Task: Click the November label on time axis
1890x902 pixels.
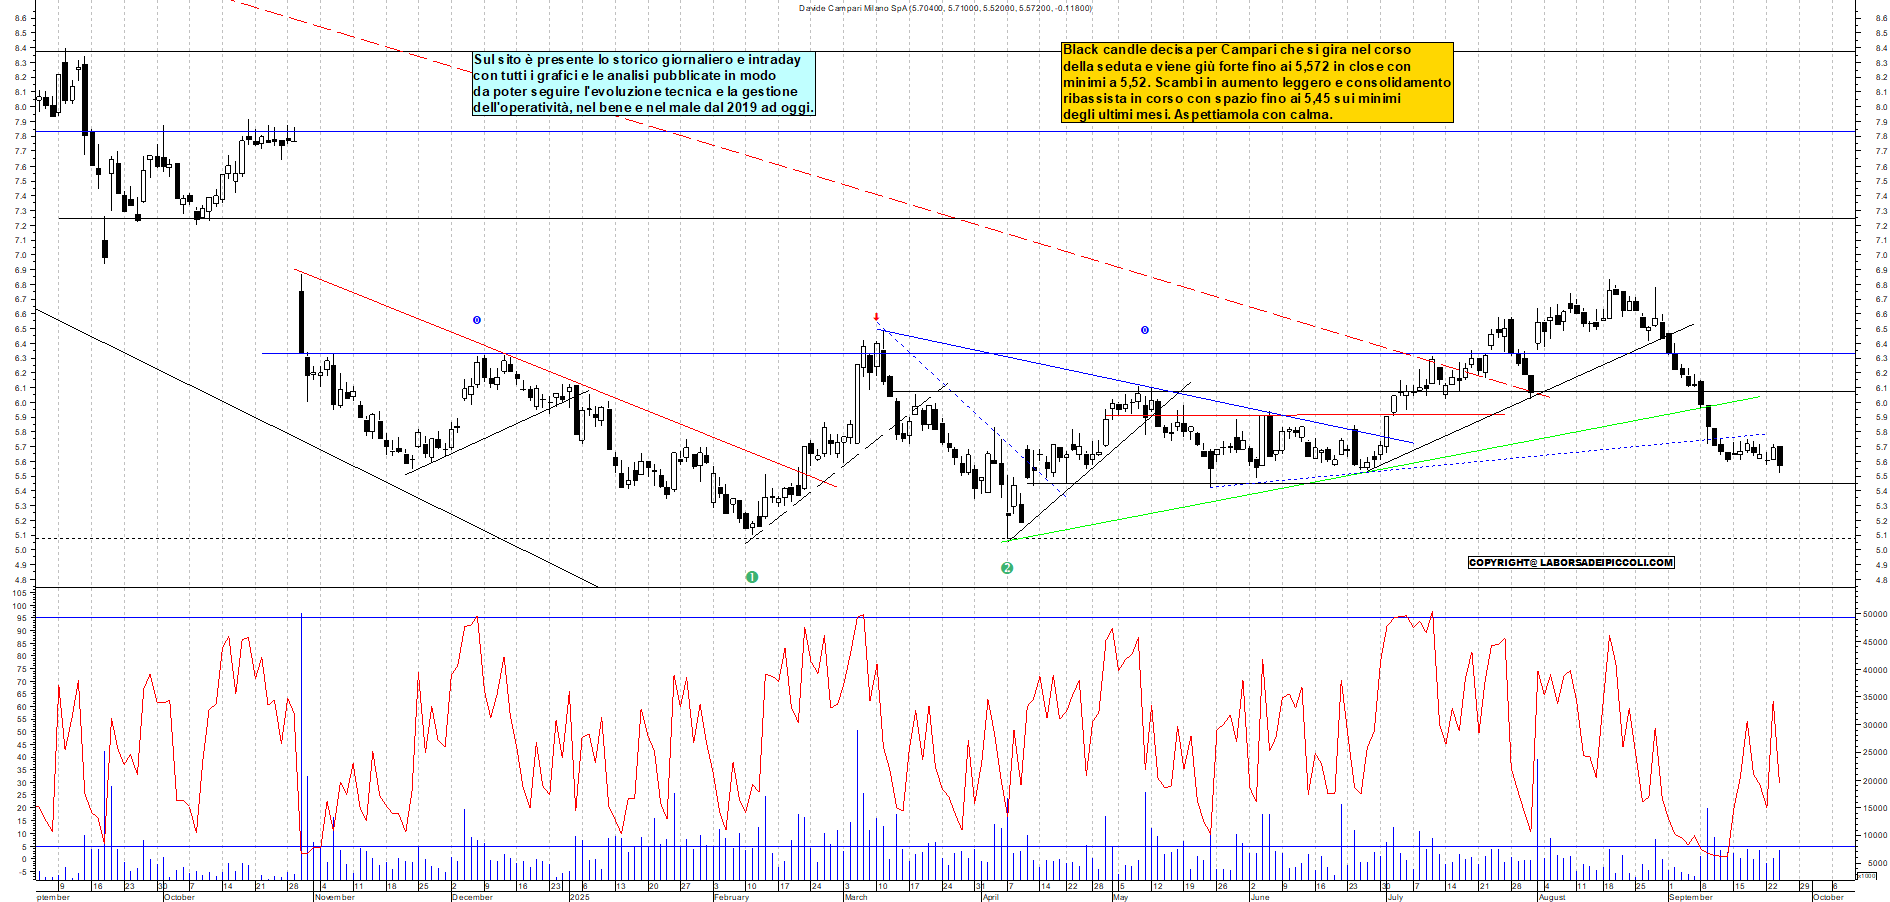Action: coord(335,897)
